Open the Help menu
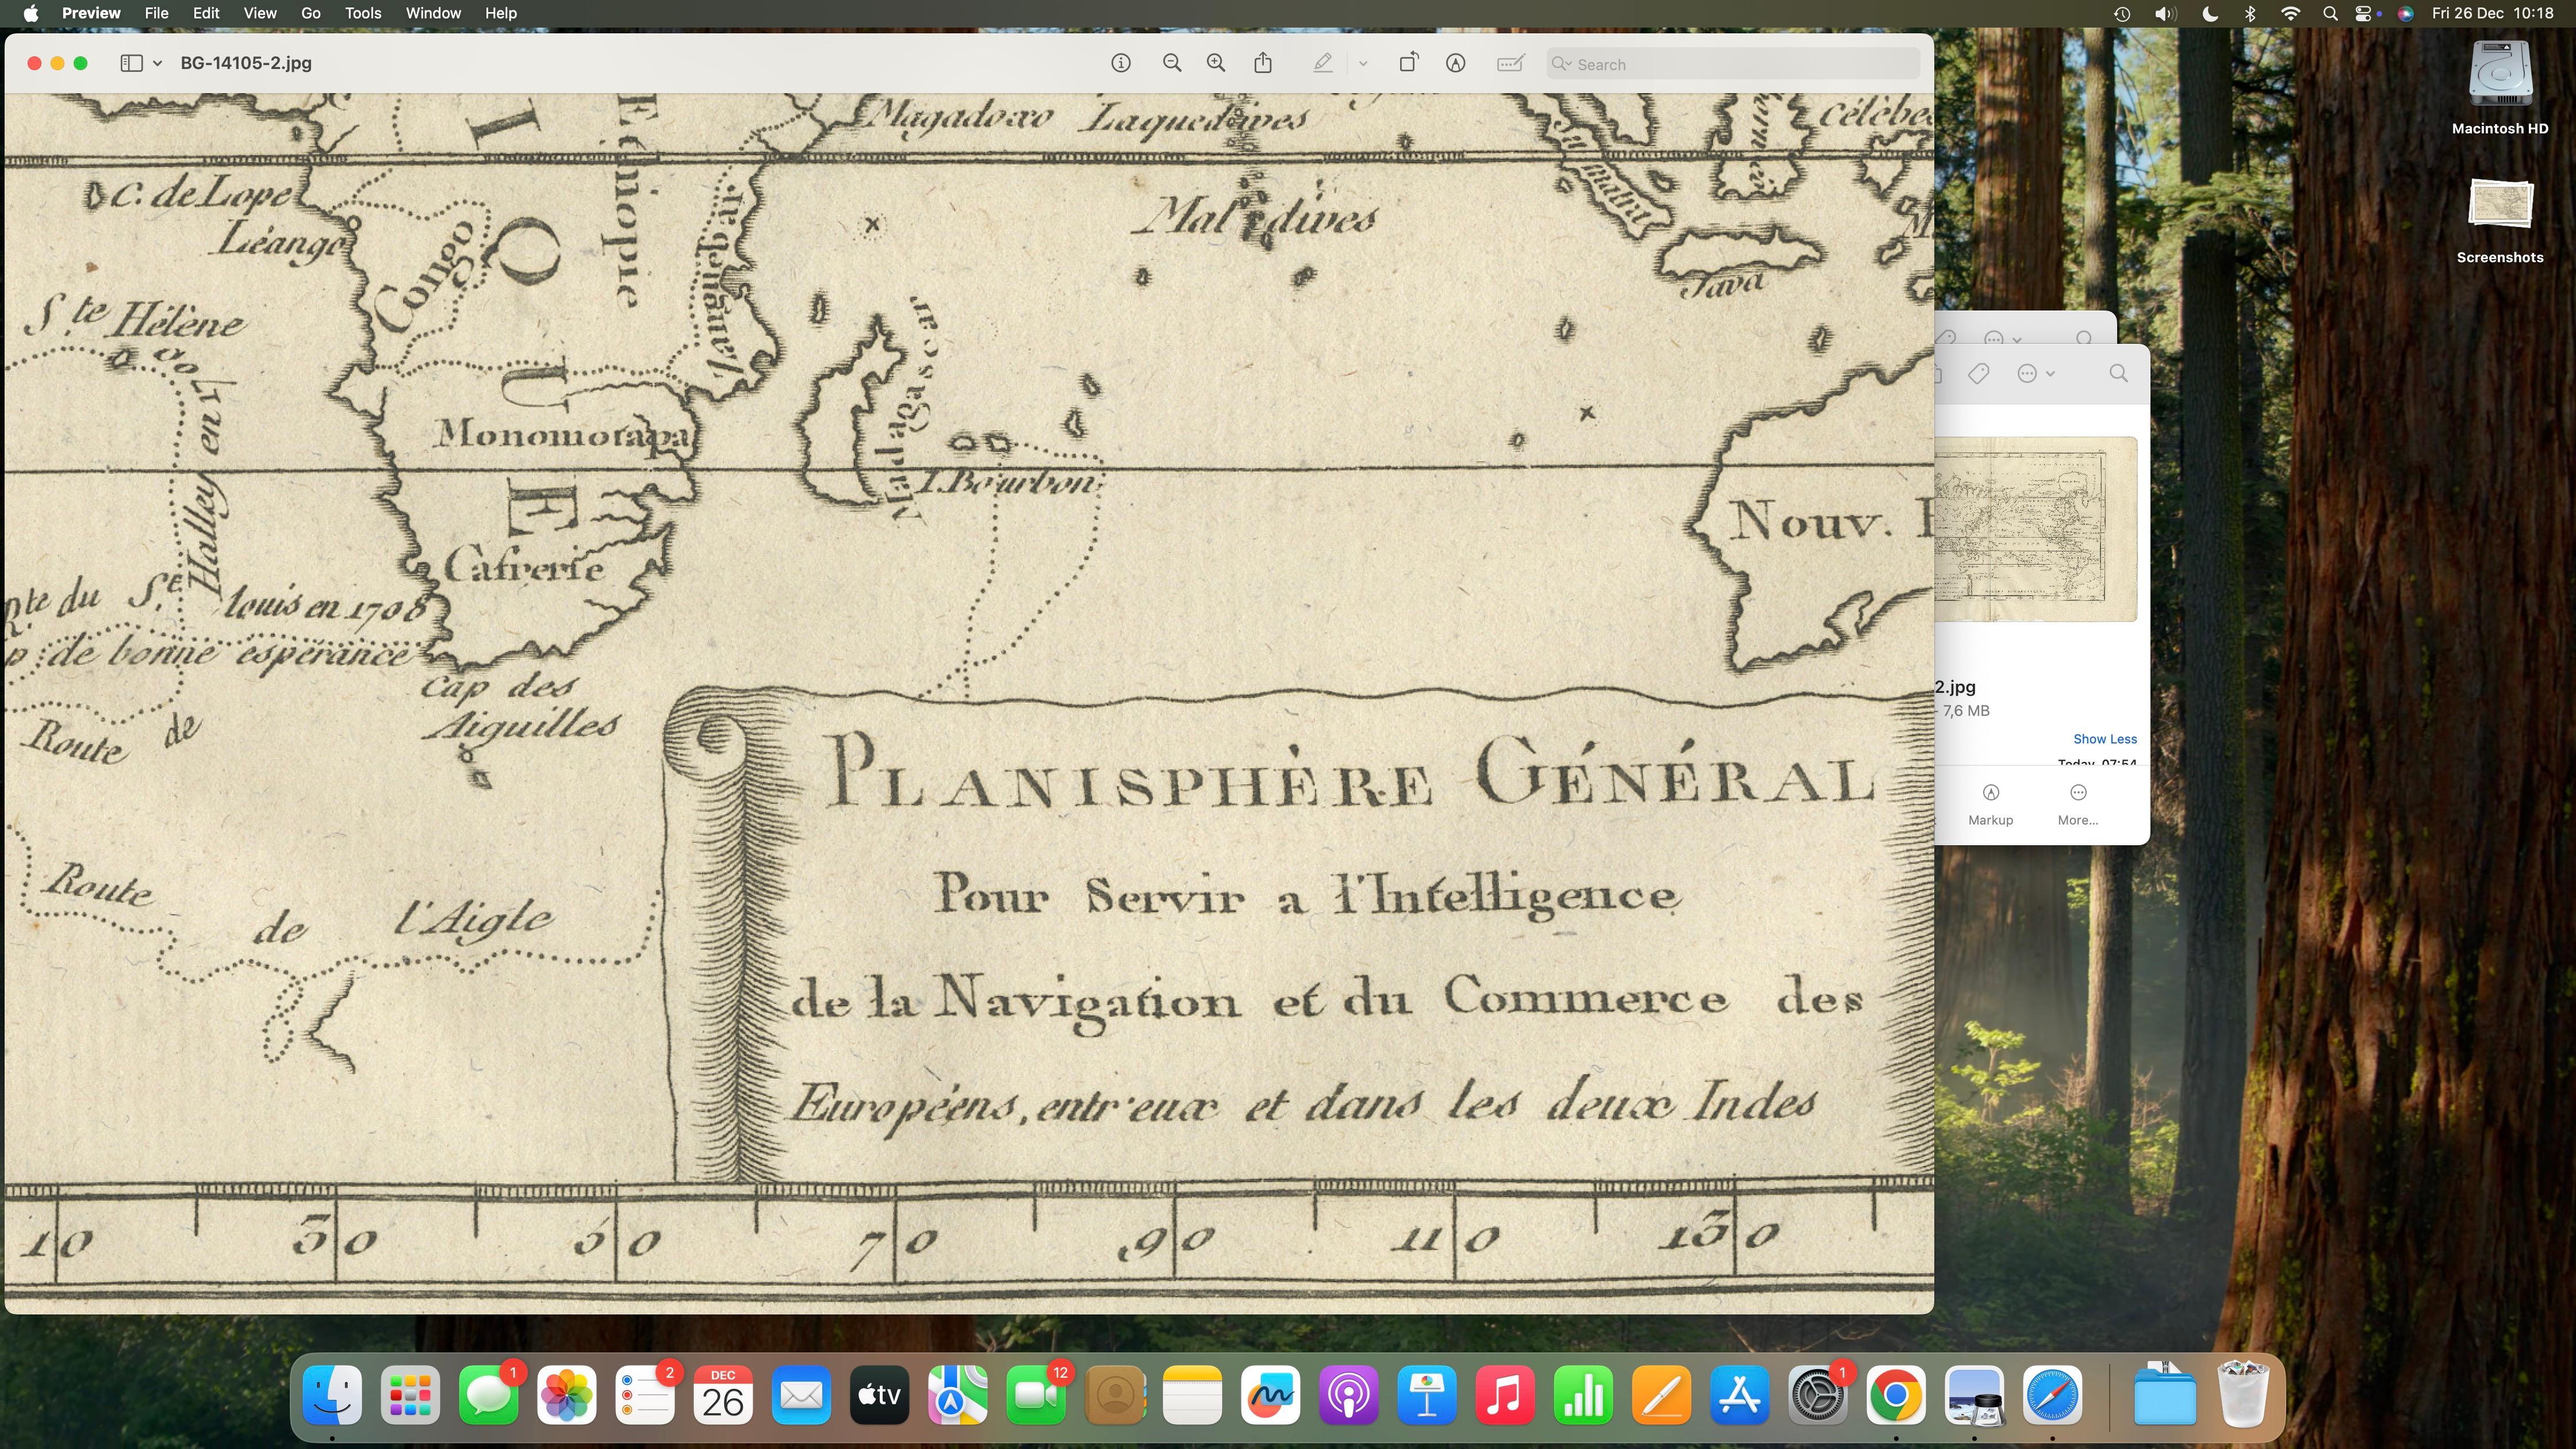The height and width of the screenshot is (1449, 2576). [501, 13]
